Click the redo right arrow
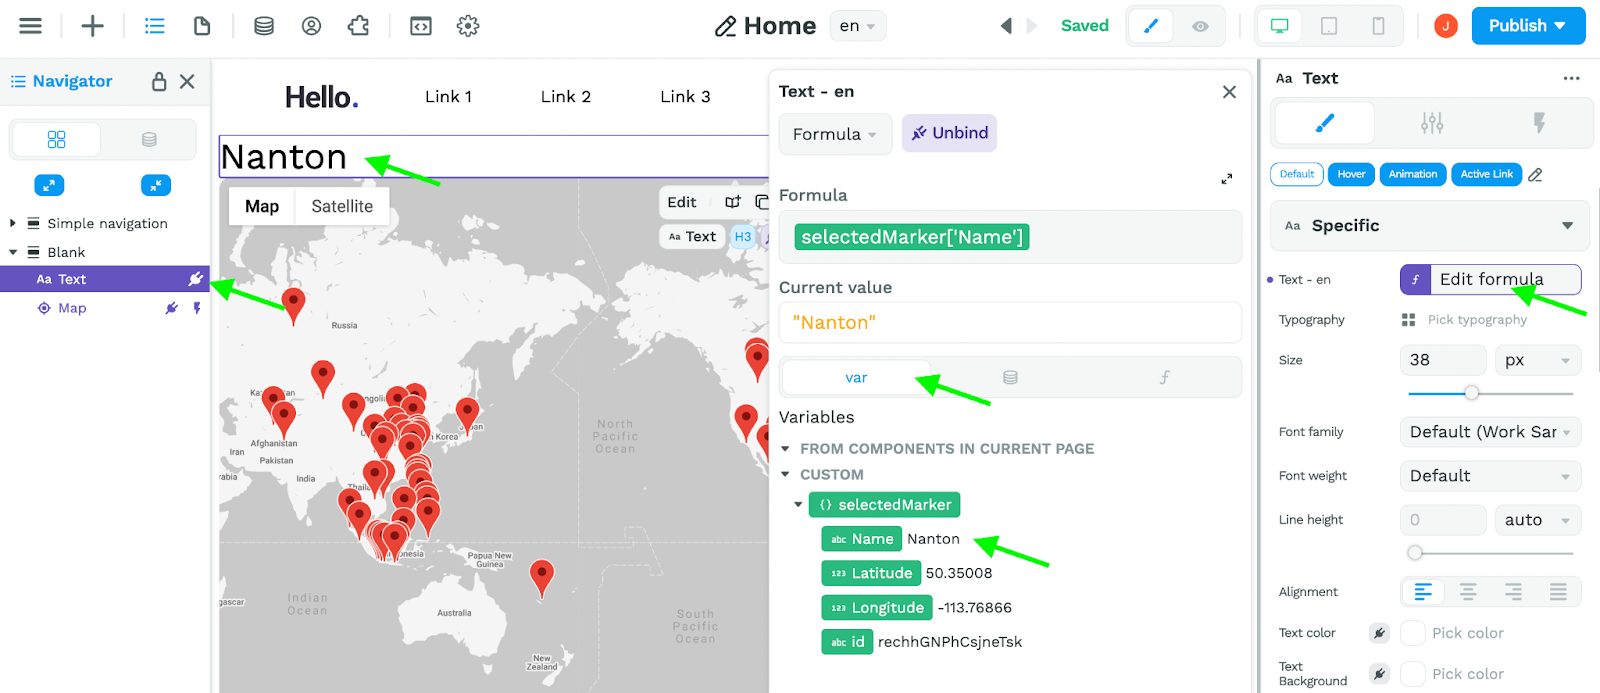 (x=1032, y=26)
